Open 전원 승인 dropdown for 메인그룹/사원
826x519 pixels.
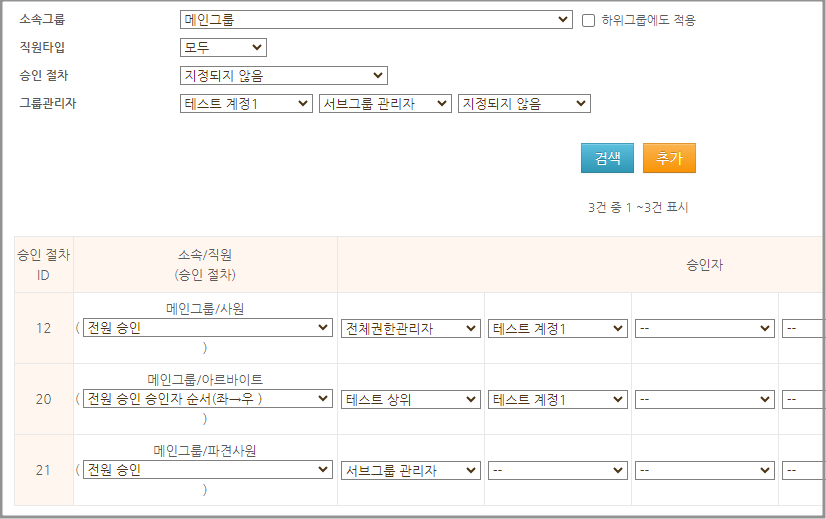click(207, 328)
